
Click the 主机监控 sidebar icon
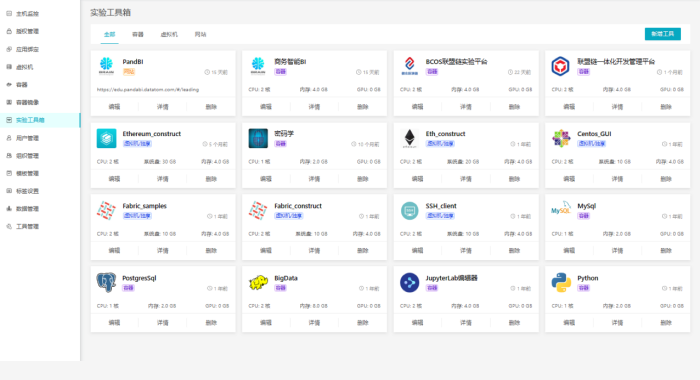click(x=9, y=13)
